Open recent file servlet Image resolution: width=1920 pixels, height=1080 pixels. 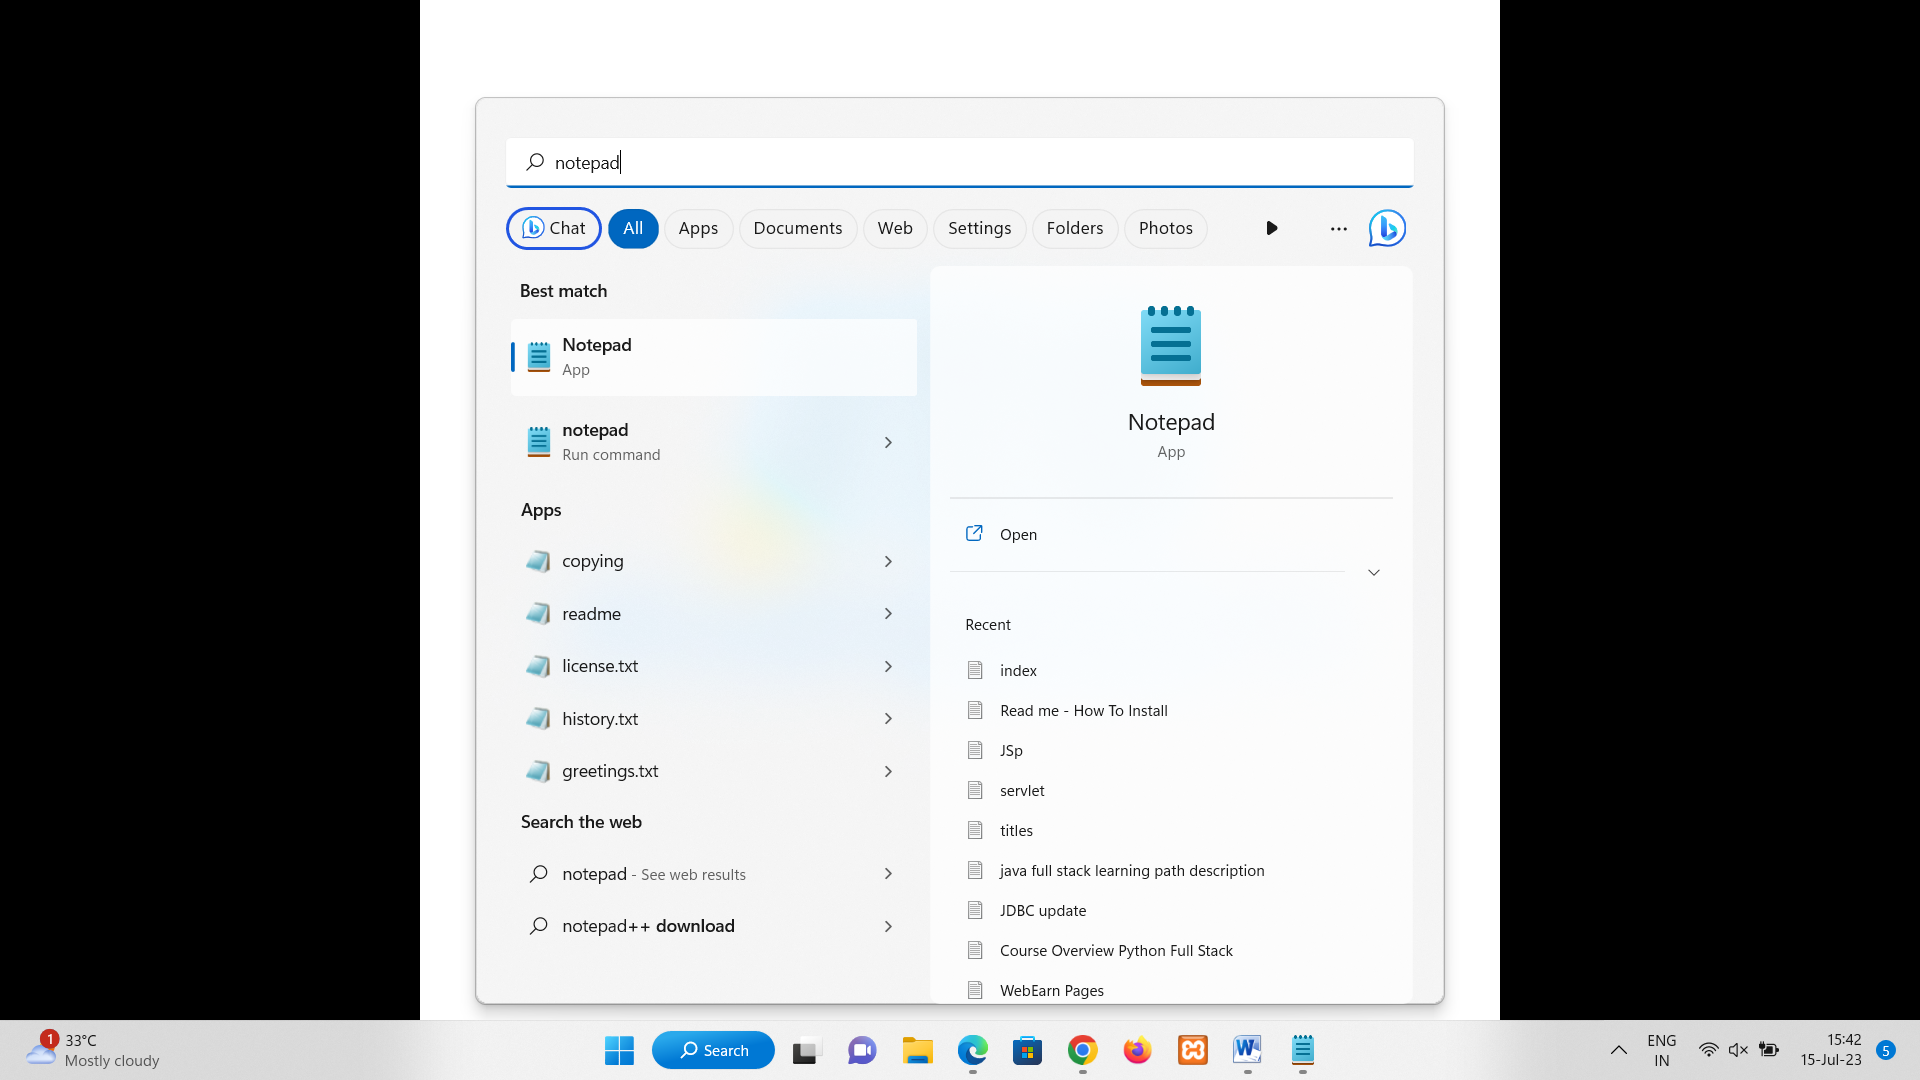point(1022,790)
